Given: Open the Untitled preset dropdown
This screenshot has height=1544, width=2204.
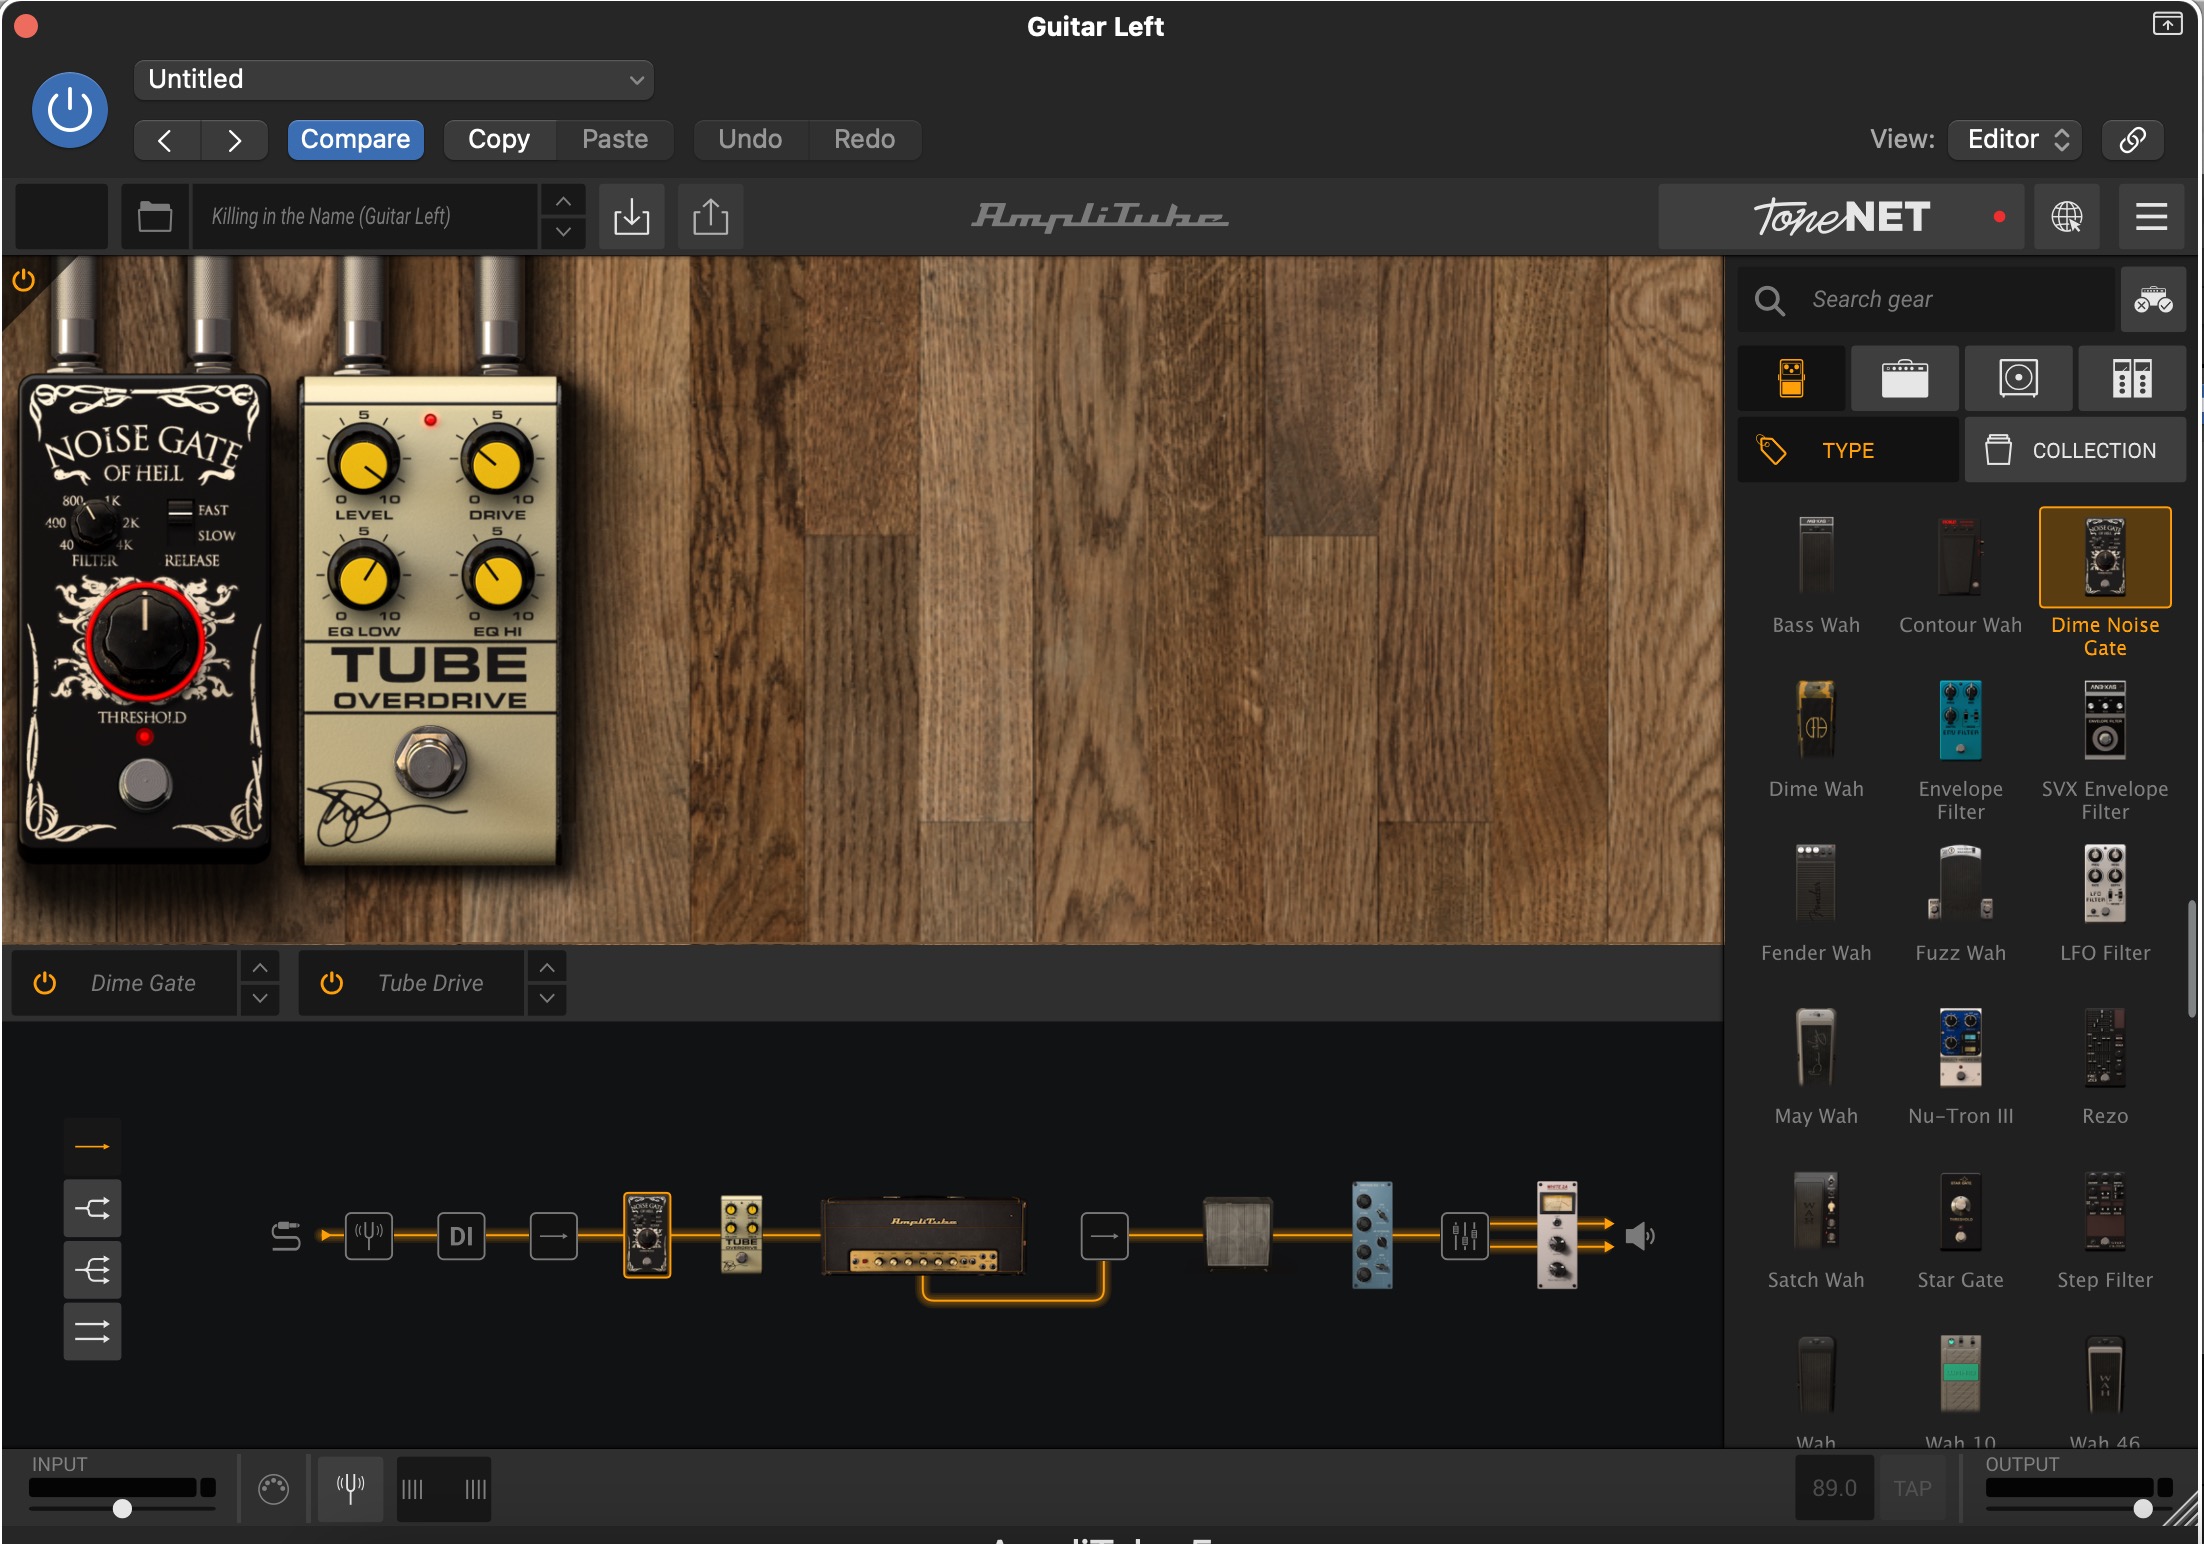Looking at the screenshot, I should click(394, 79).
